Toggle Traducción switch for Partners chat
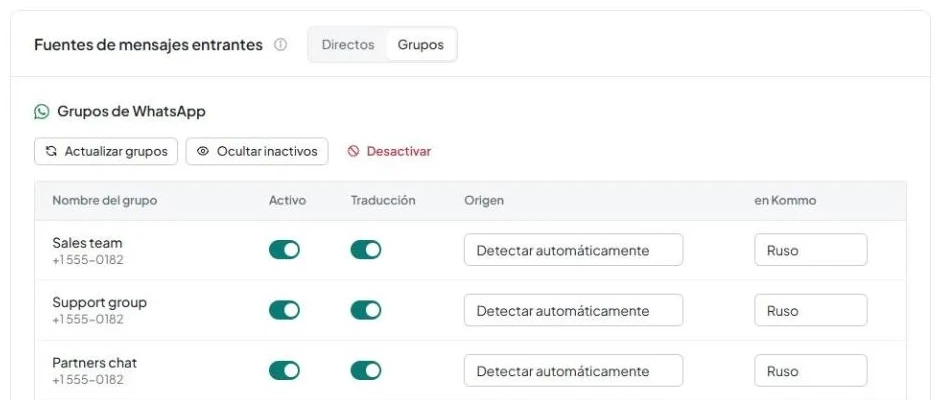This screenshot has width=941, height=400. [365, 371]
